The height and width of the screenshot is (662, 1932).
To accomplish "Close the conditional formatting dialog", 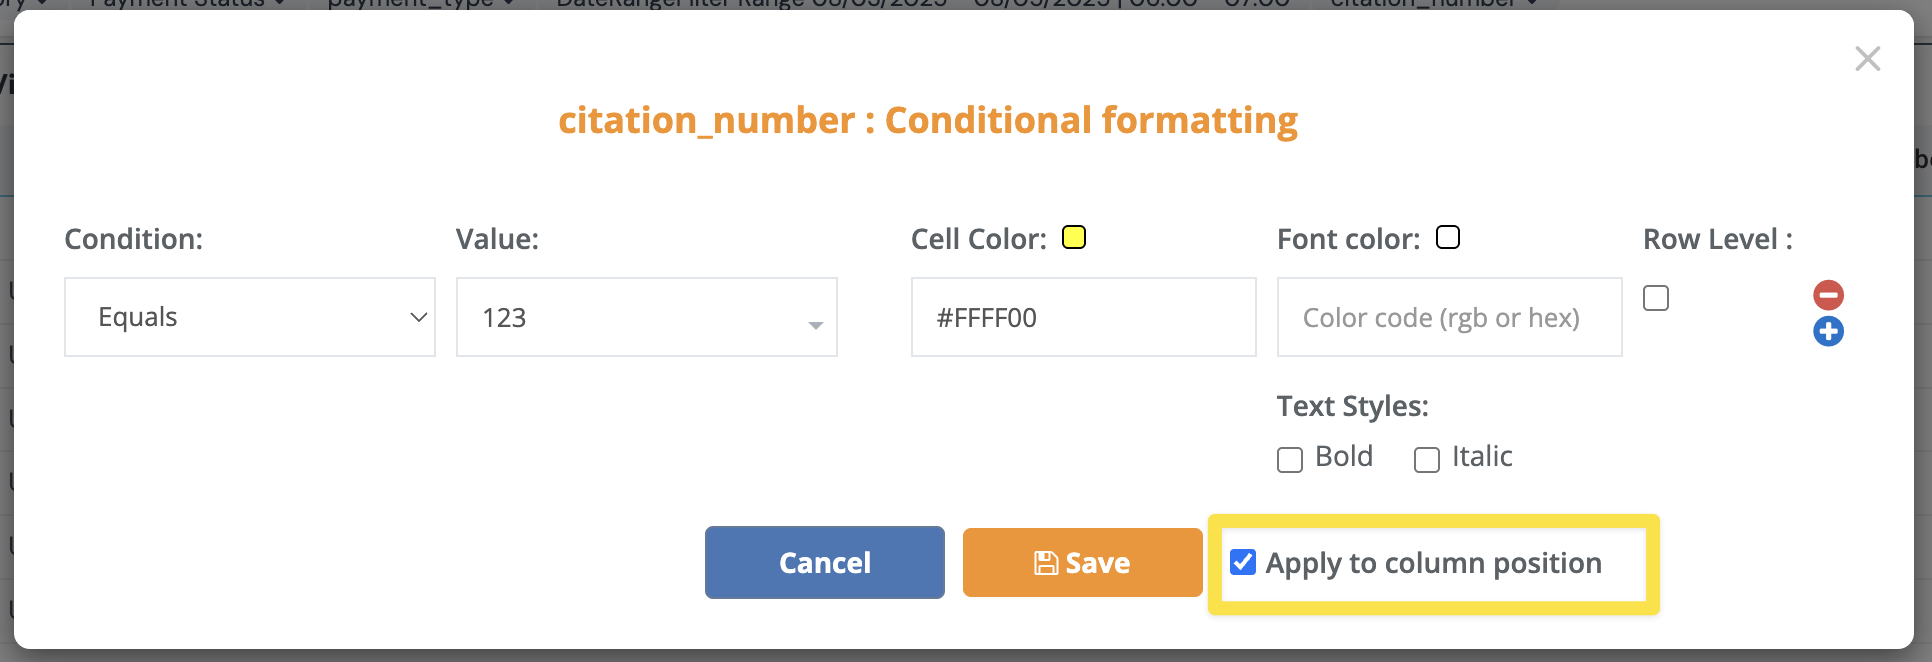I will tap(1867, 59).
